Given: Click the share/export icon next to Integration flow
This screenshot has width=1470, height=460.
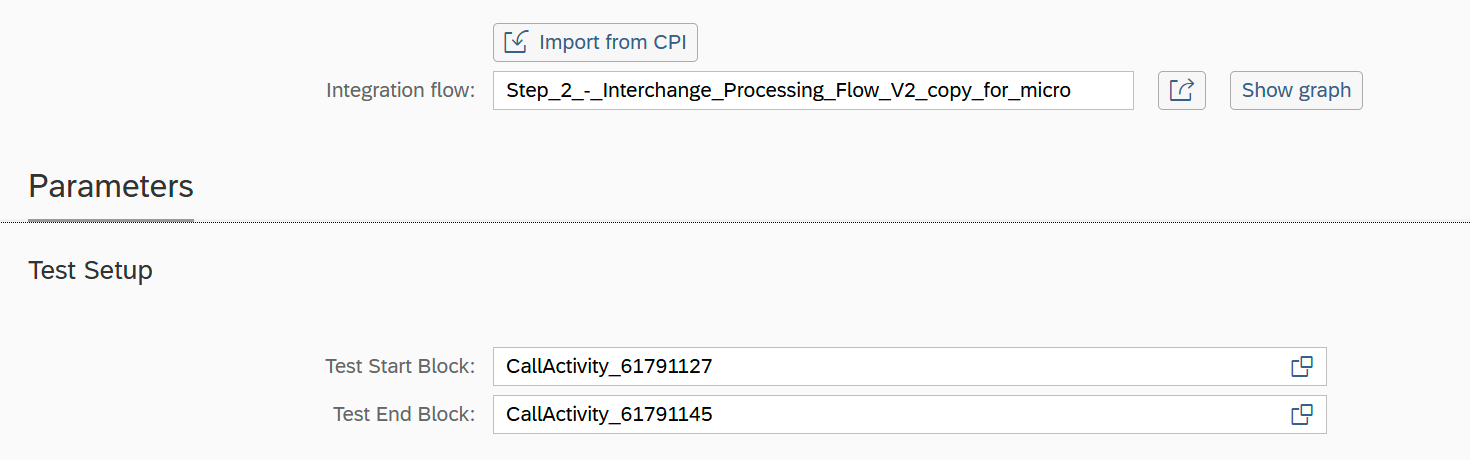Looking at the screenshot, I should click(1182, 90).
